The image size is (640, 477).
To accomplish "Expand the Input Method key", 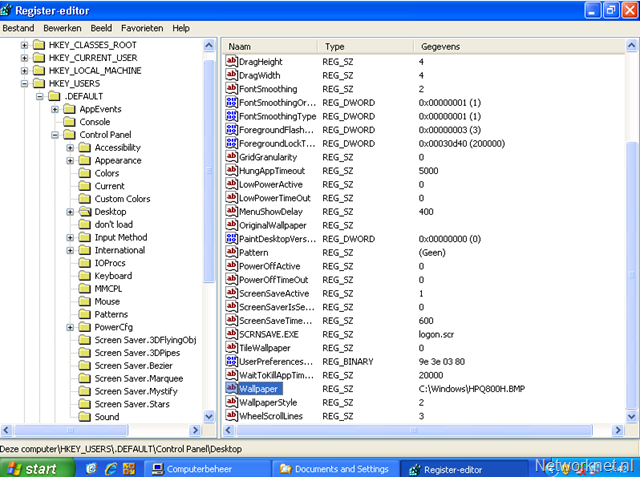I will [70, 237].
